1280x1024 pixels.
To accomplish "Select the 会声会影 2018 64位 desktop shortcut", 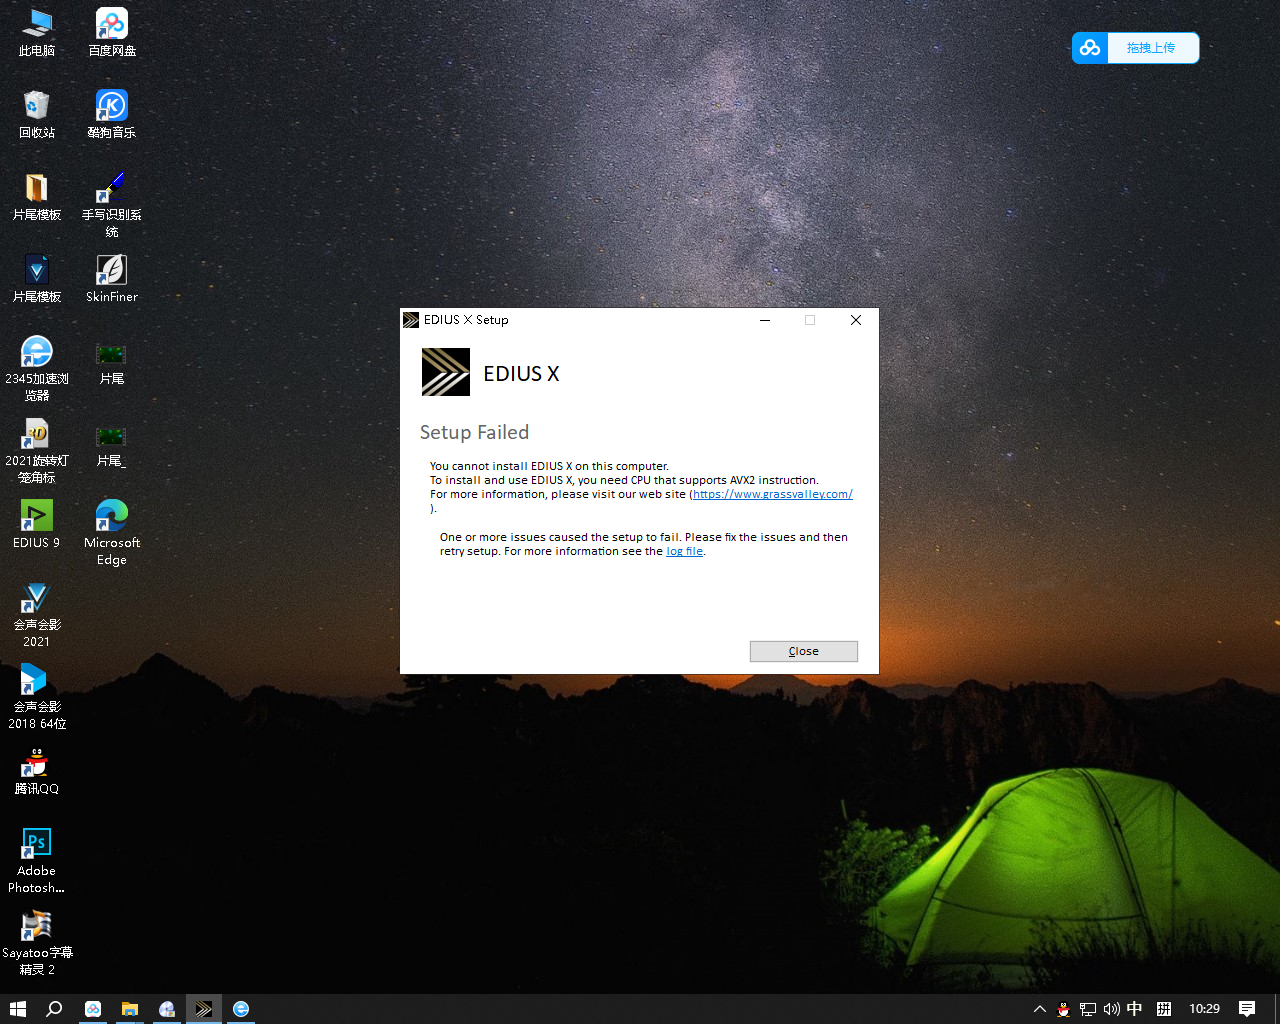I will coord(37,696).
